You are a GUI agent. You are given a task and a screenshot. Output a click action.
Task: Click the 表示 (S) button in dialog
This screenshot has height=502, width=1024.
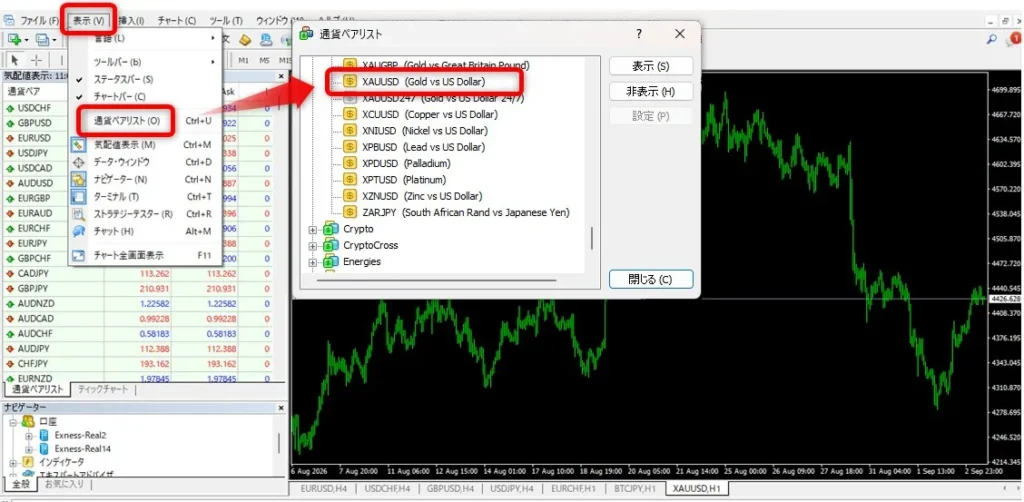pos(650,67)
